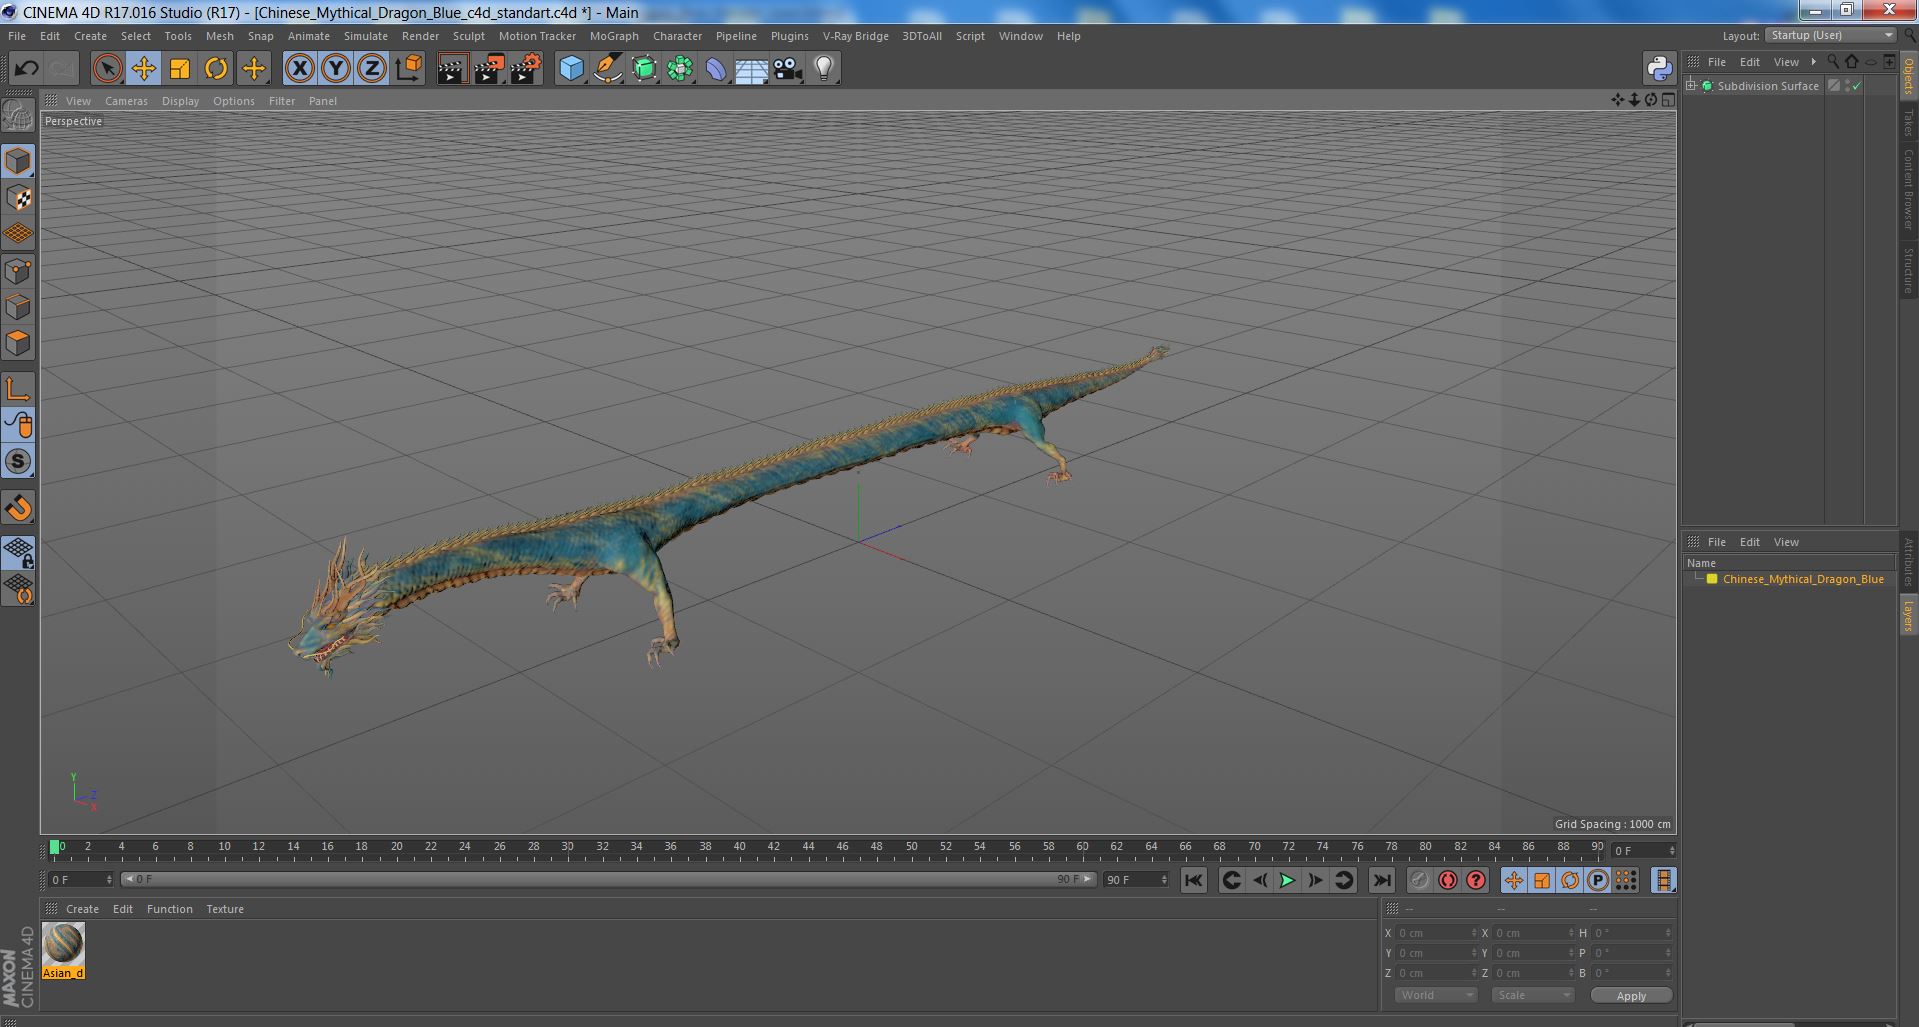Select the Chinese_Mythical_Dragon_Blue layer

coord(1802,579)
